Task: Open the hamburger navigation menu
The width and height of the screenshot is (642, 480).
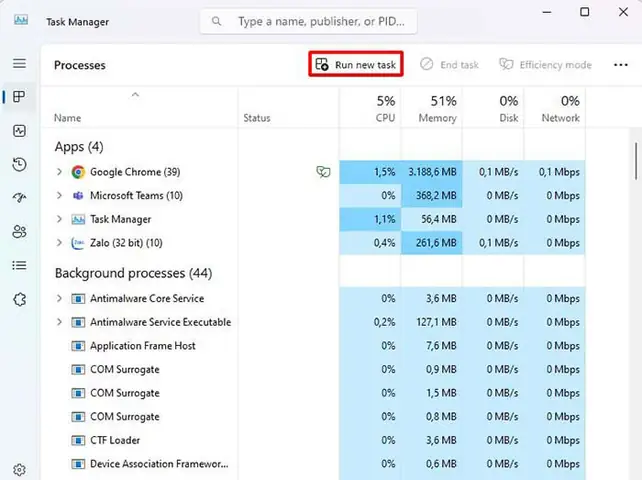Action: click(19, 63)
